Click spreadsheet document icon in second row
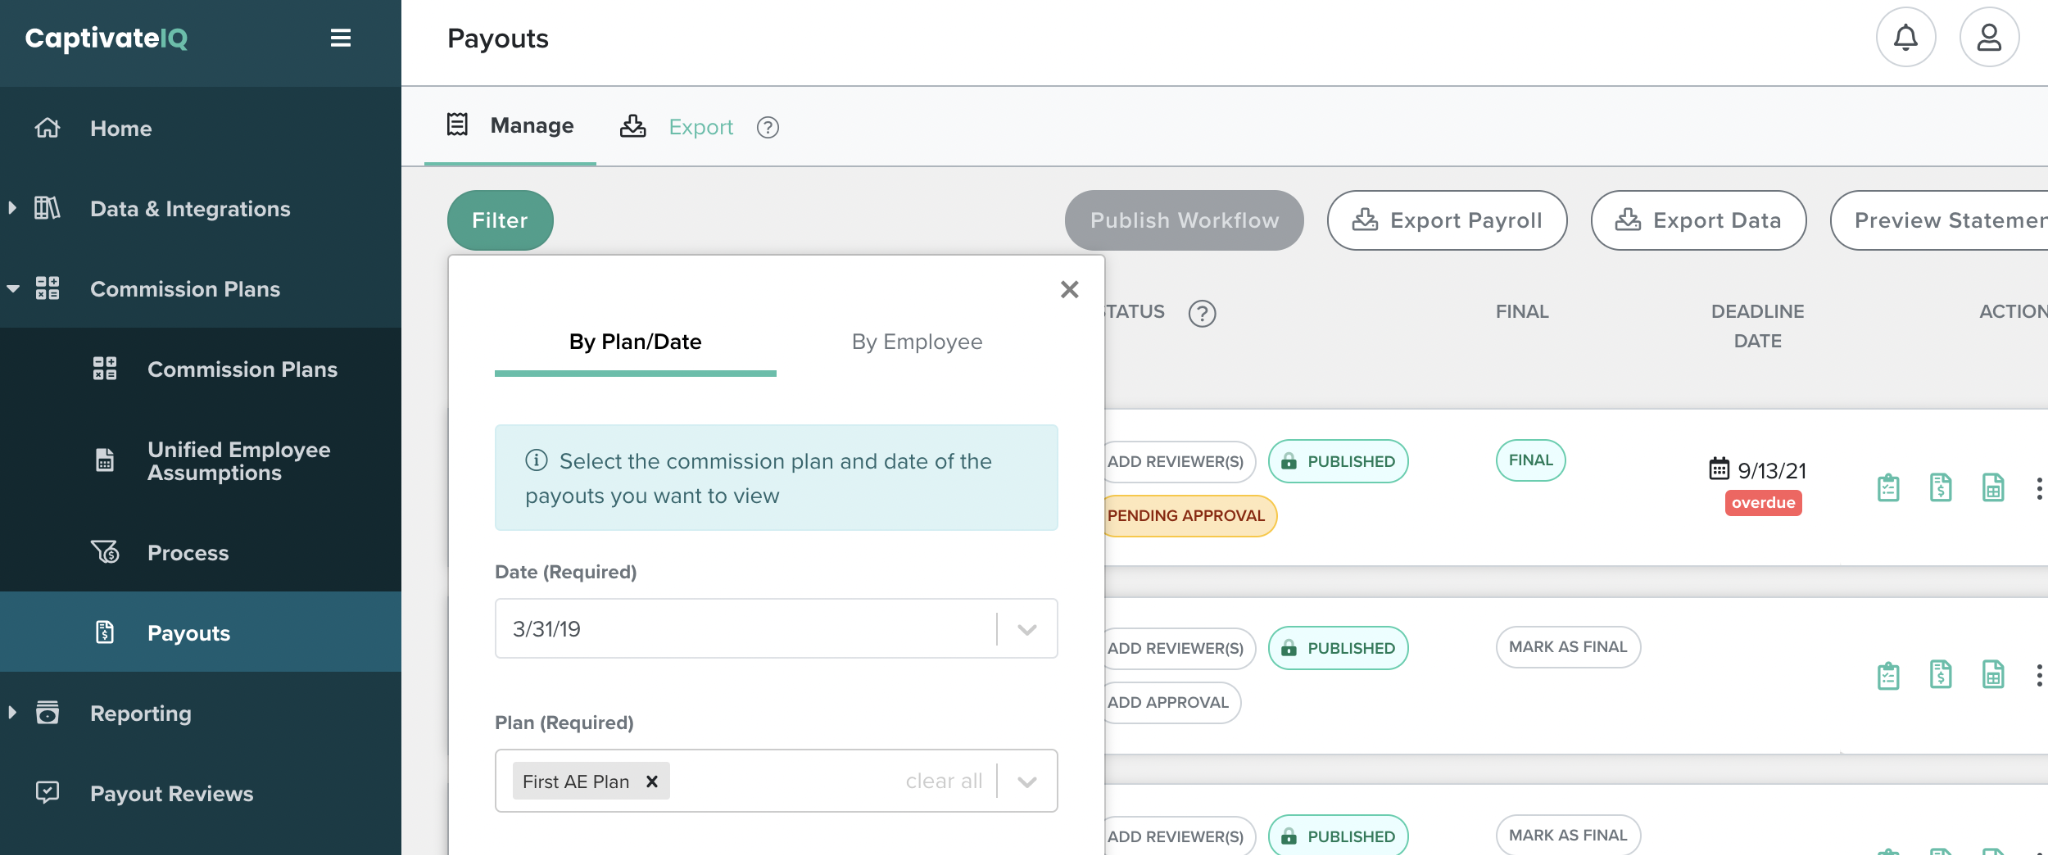This screenshot has height=855, width=2048. click(x=1993, y=675)
